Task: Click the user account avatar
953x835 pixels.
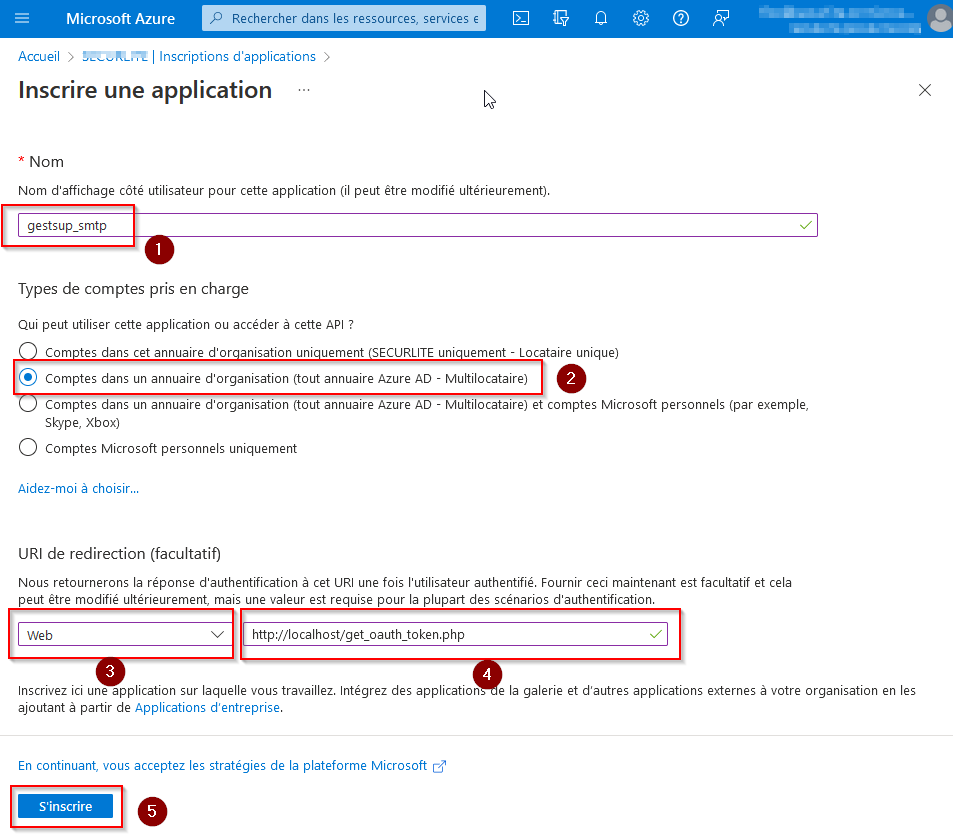Action: [x=940, y=18]
